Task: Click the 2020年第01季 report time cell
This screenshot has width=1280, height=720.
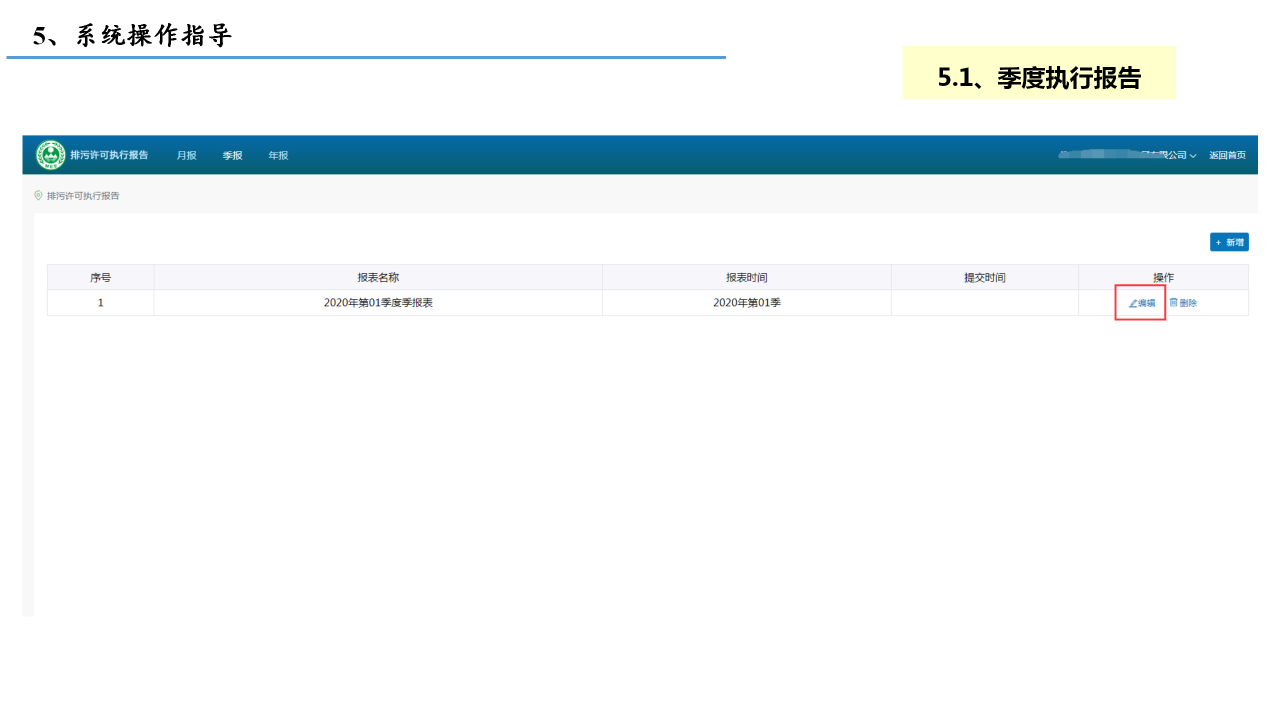Action: pyautogui.click(x=746, y=302)
